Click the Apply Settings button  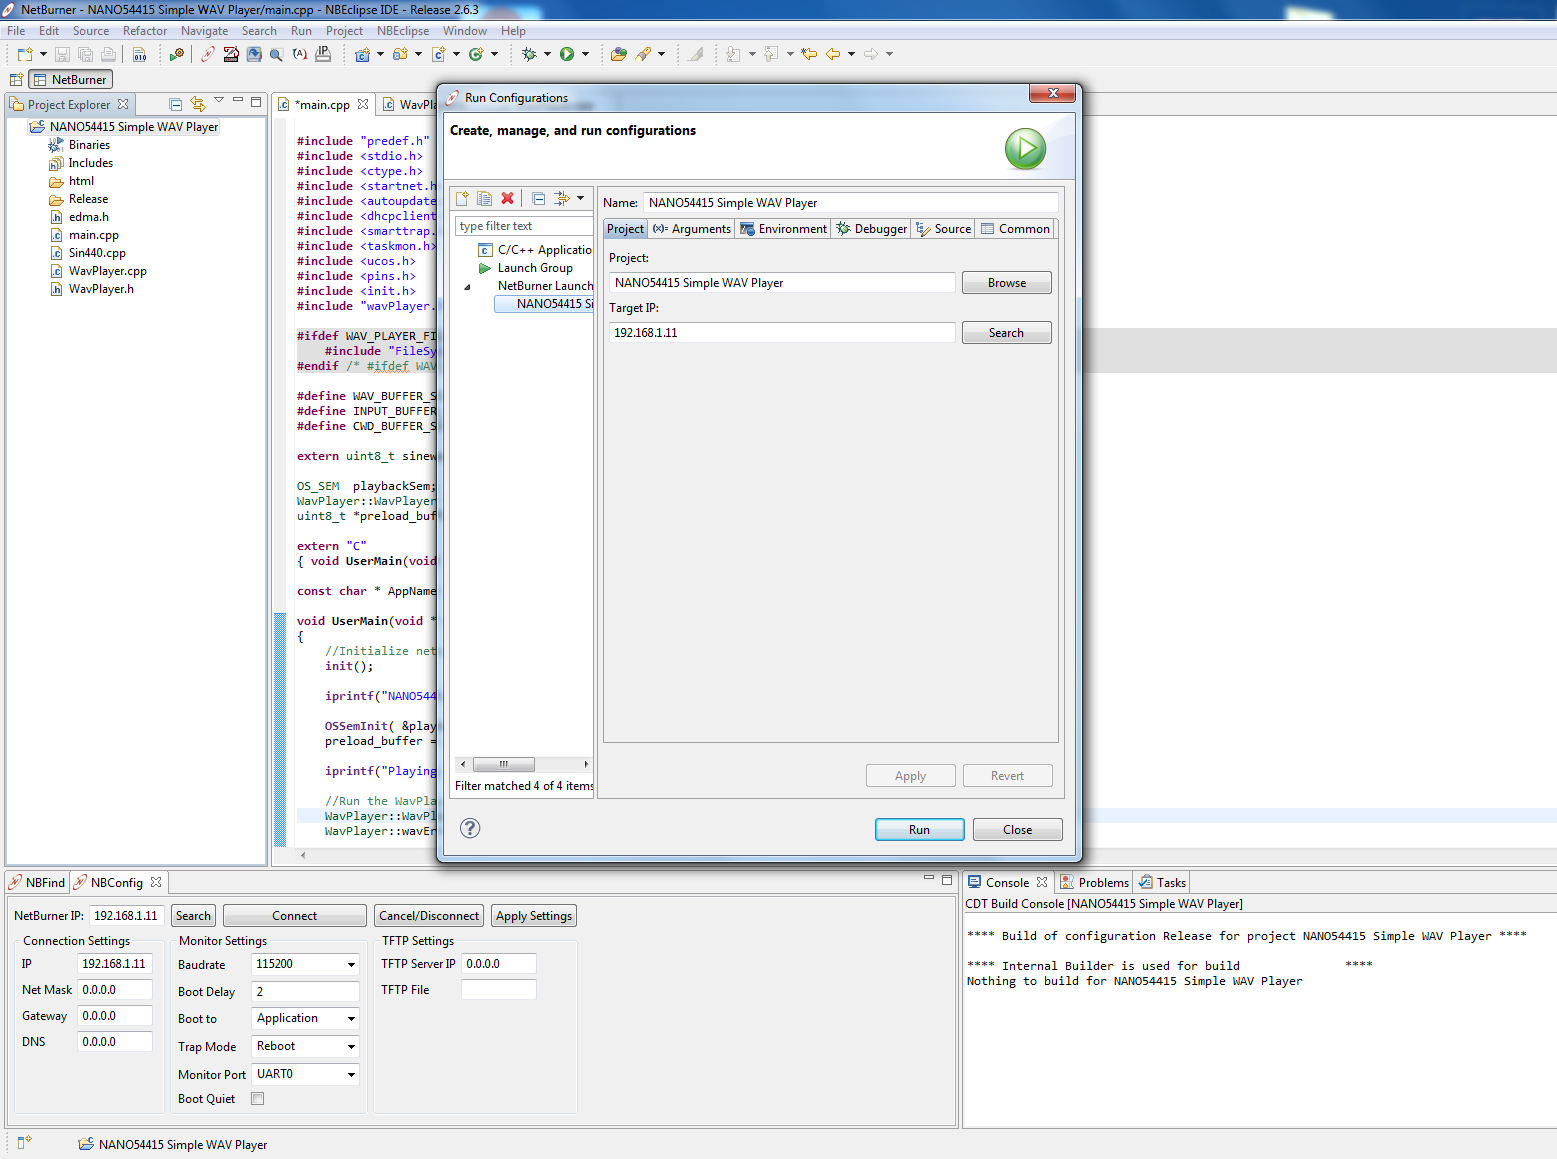534,916
